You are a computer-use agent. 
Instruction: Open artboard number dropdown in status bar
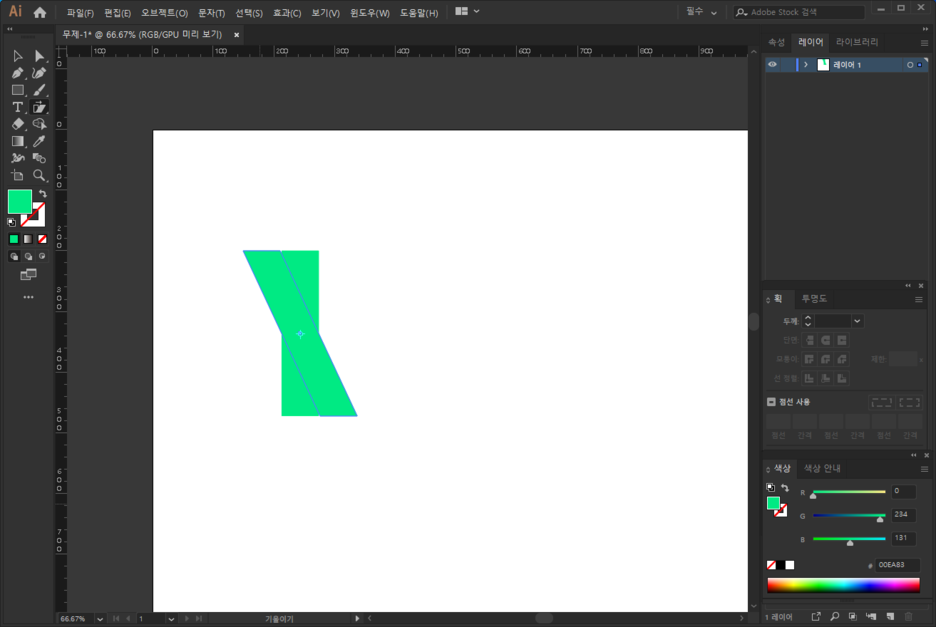[x=171, y=619]
